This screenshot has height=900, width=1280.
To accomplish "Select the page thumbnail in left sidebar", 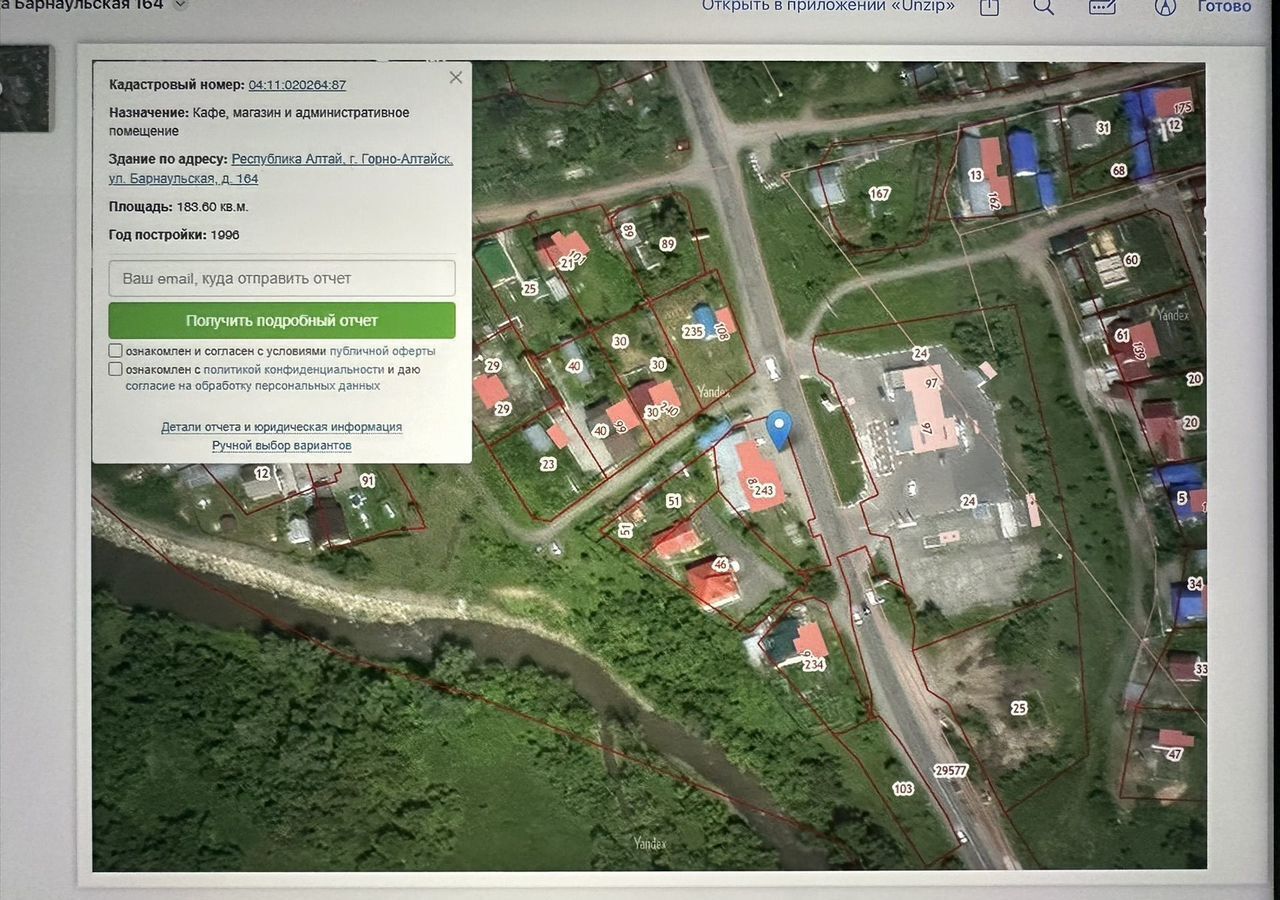I will click(x=24, y=88).
